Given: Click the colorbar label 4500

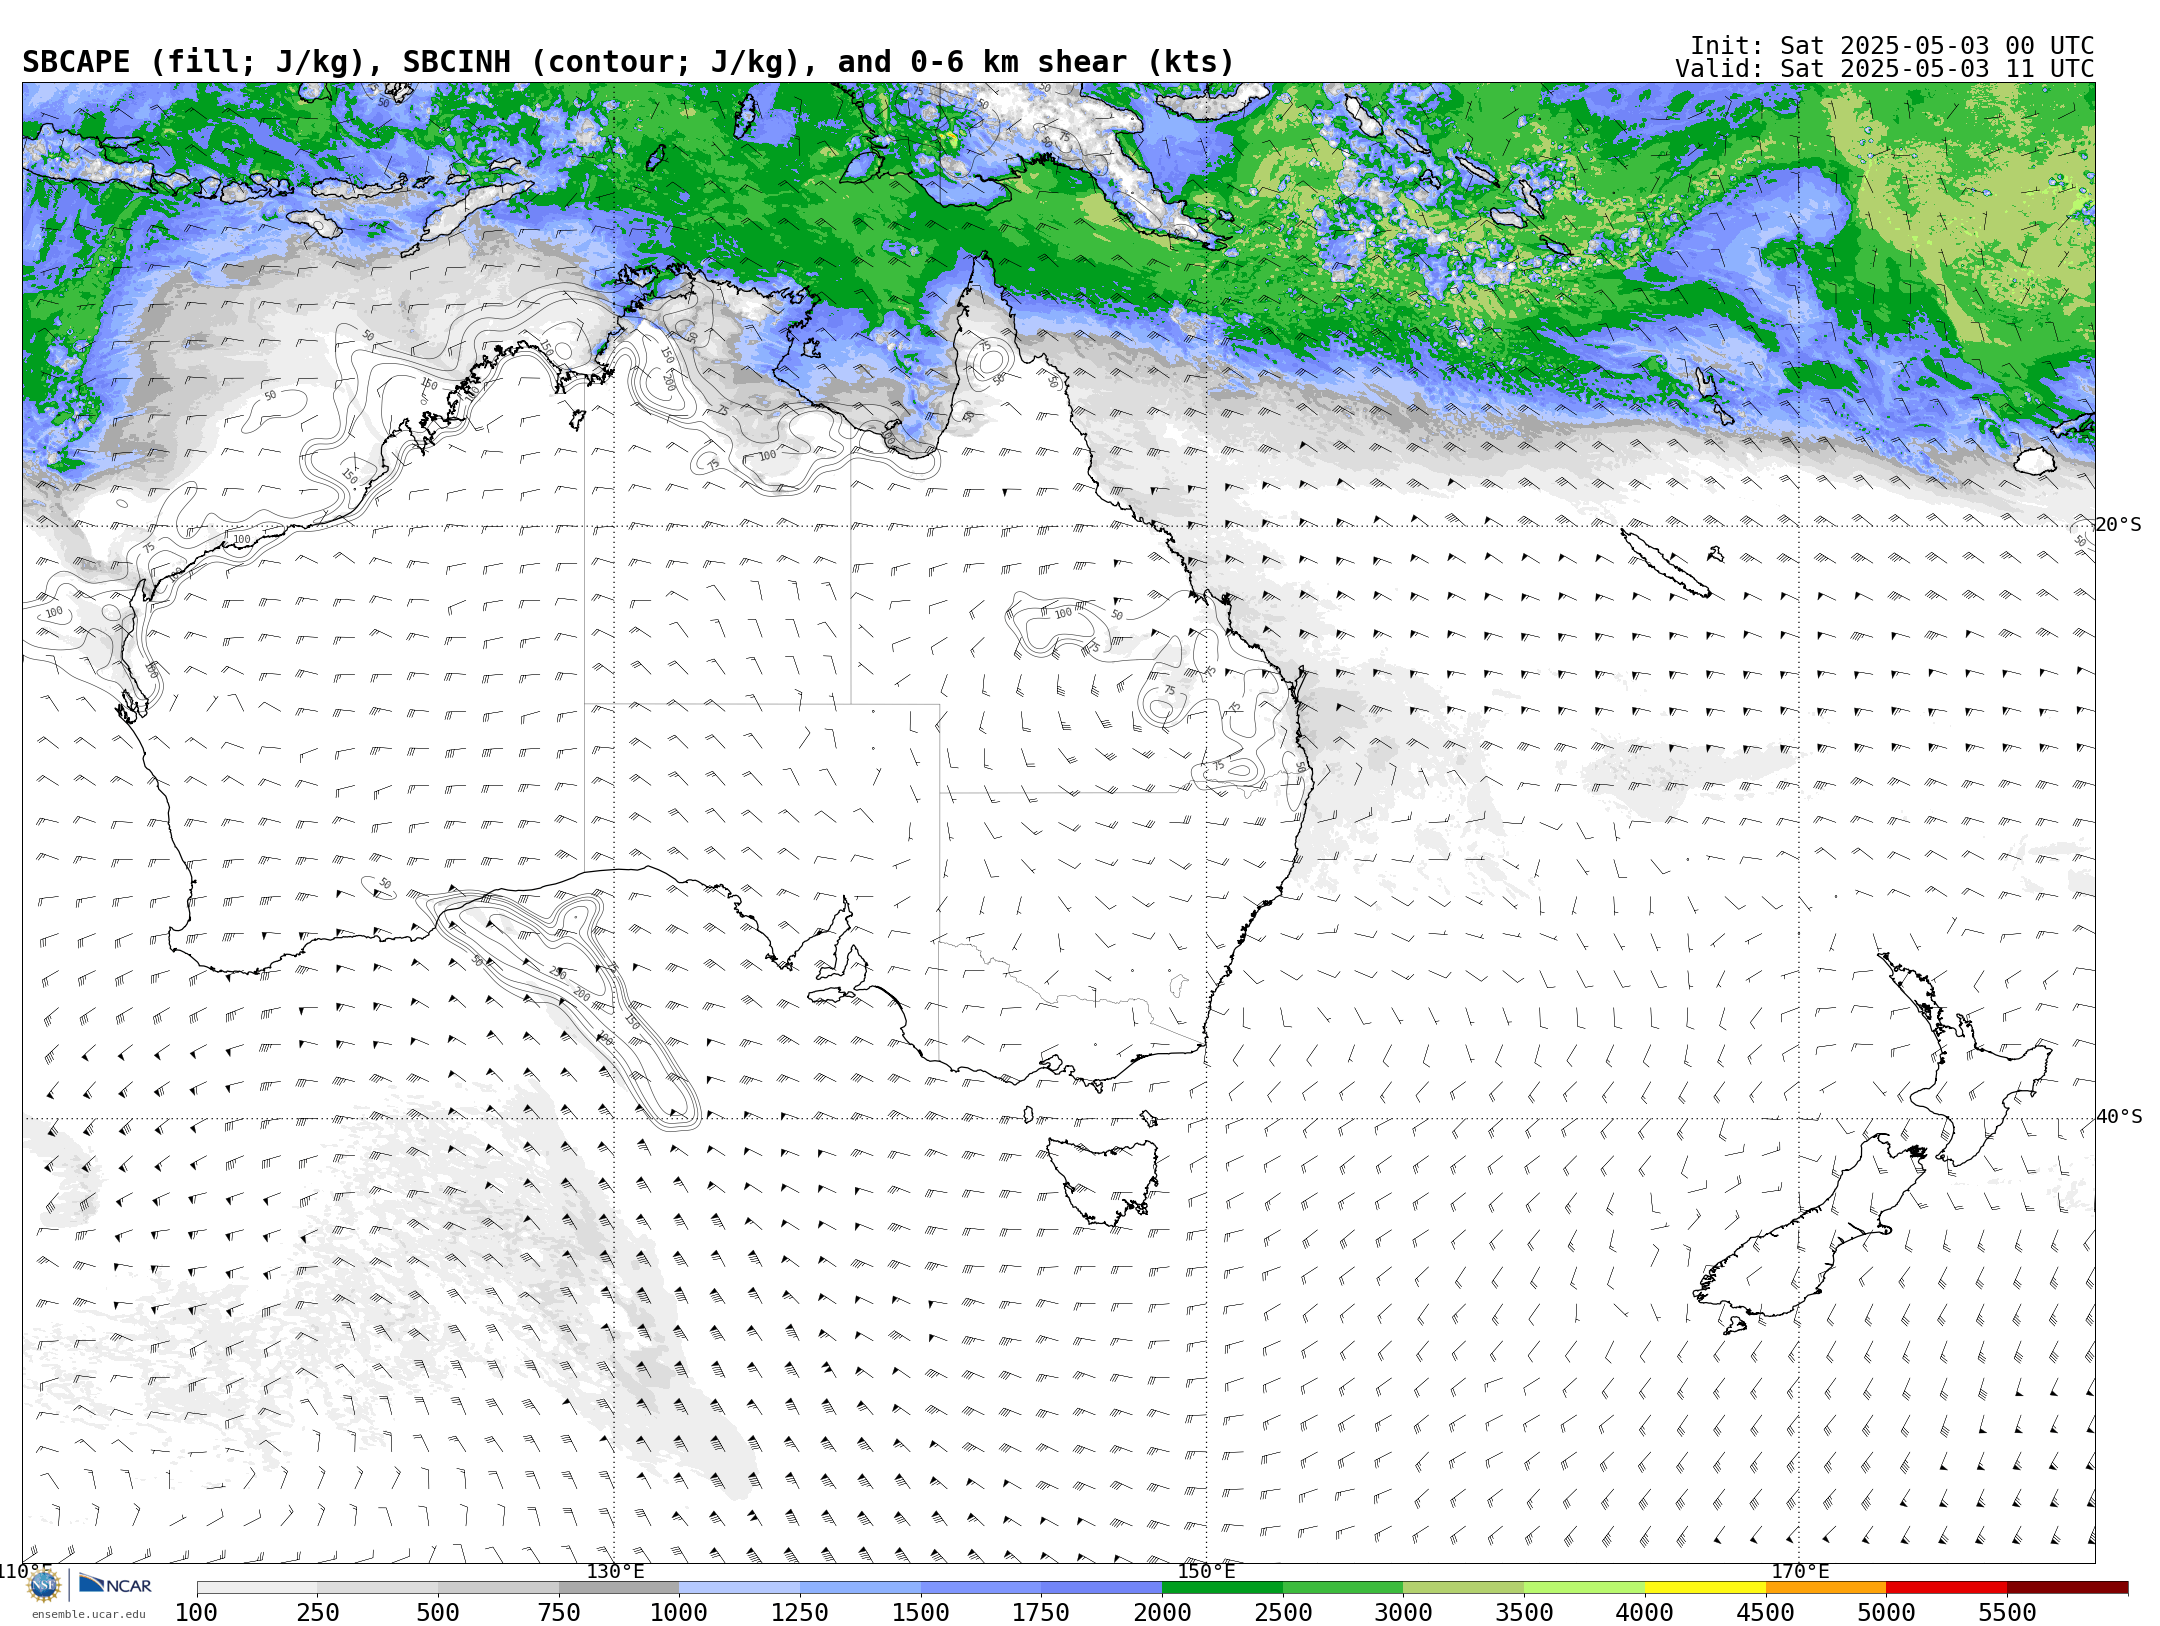Looking at the screenshot, I should click(1766, 1612).
